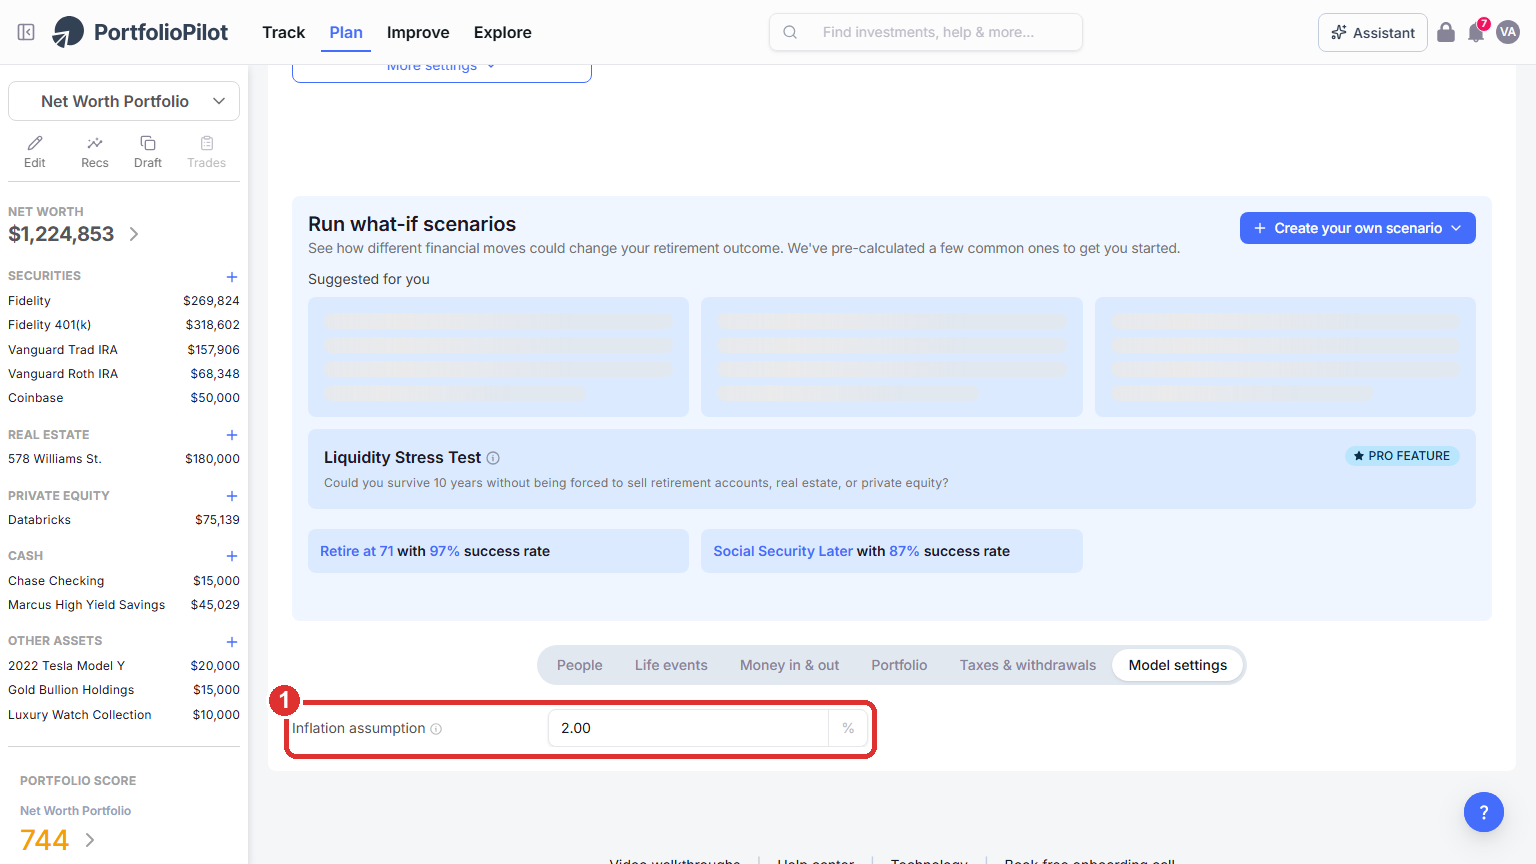Viewport: 1536px width, 864px height.
Task: Click the $1,224,853 net worth value
Action: [x=61, y=234]
